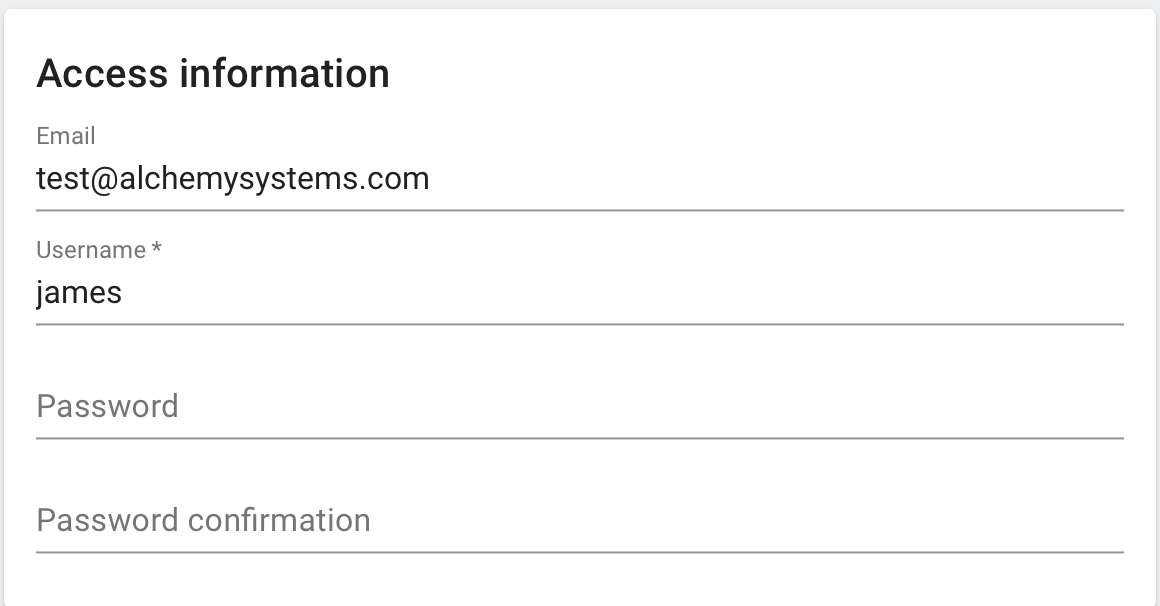Click the underline beneath Password confirmation

[x=580, y=552]
